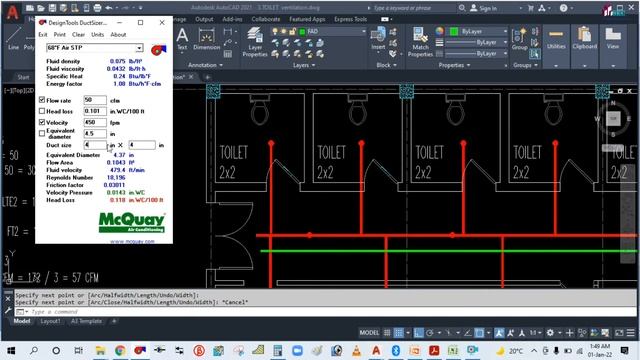Open the workspace switching gear in status bar
Image resolution: width=640 pixels, height=360 pixels.
point(550,333)
